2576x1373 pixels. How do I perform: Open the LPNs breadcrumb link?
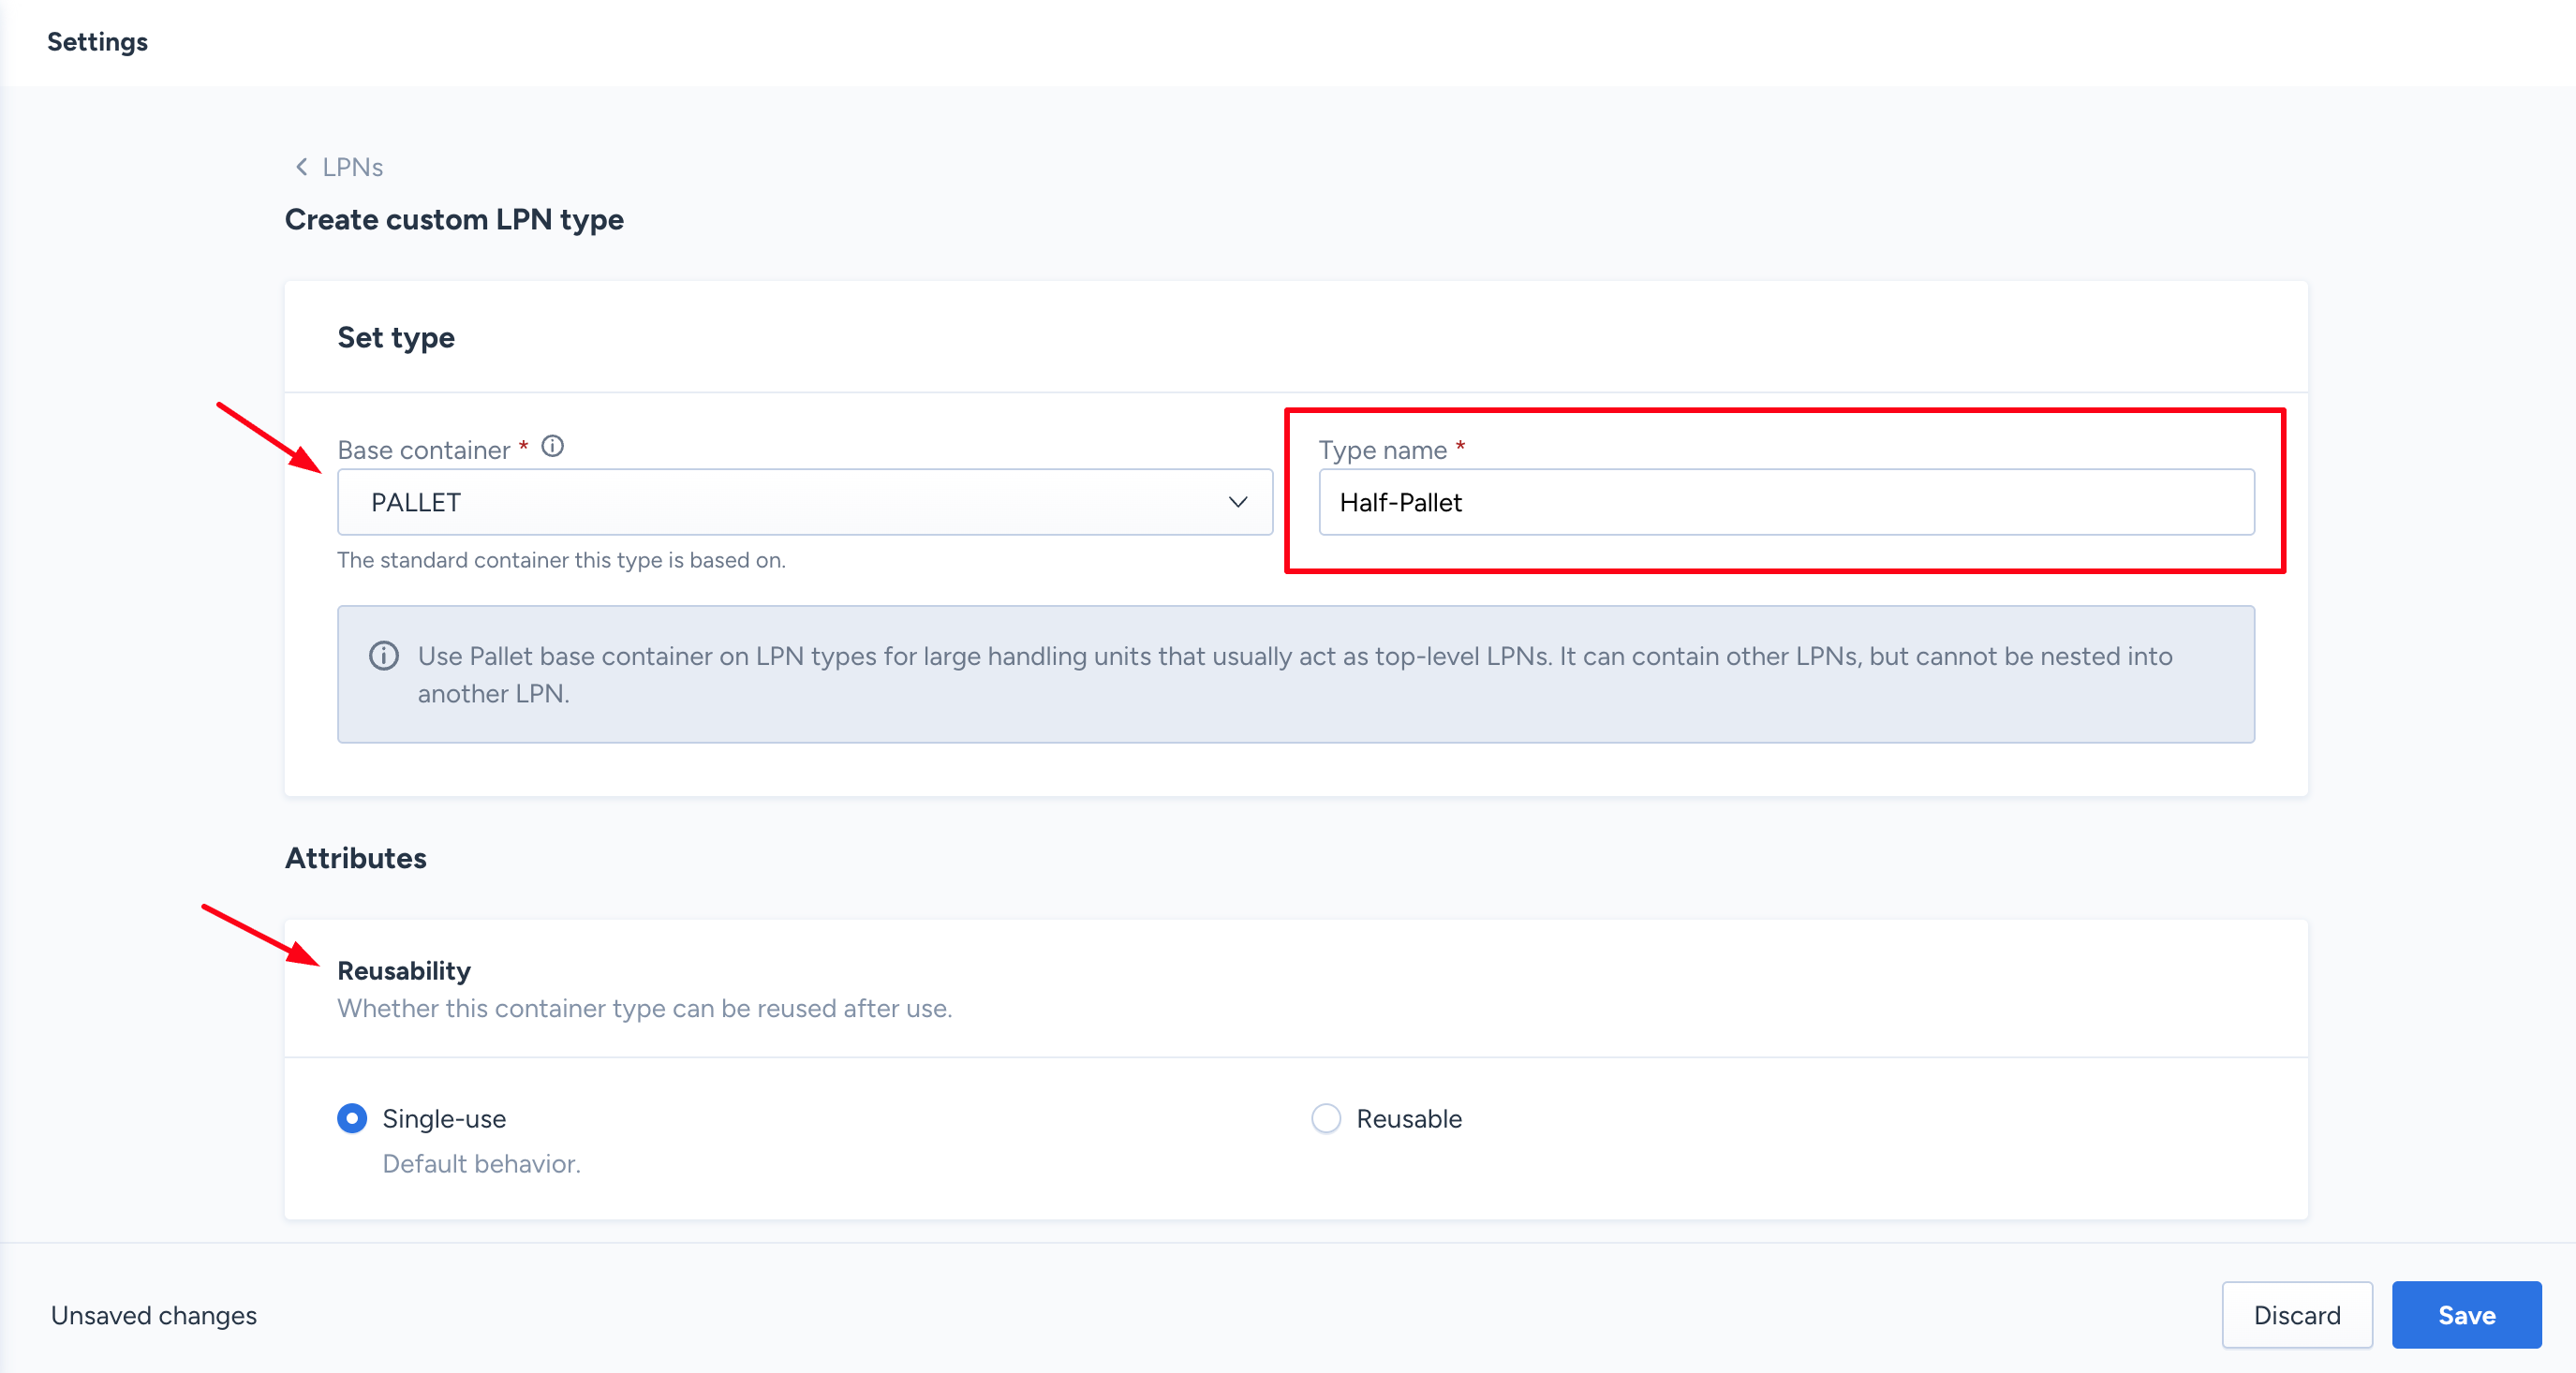(x=352, y=167)
